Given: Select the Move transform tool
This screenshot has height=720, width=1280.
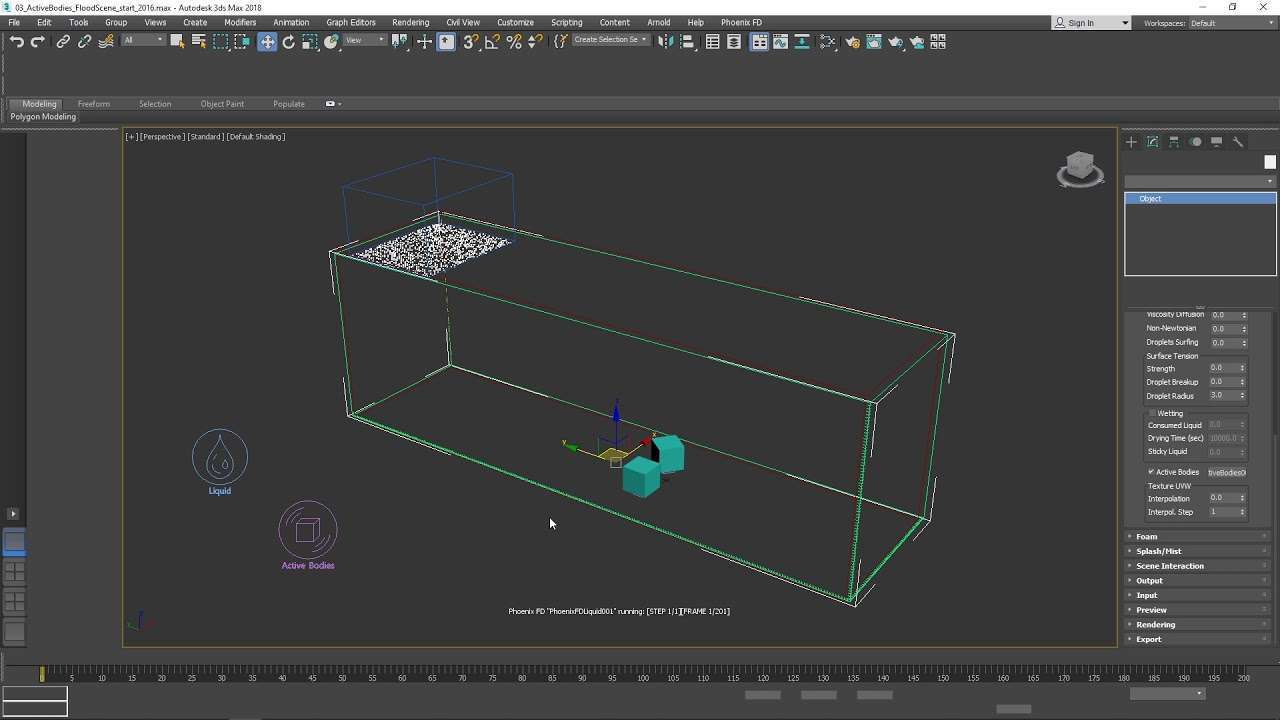Looking at the screenshot, I should pos(267,42).
